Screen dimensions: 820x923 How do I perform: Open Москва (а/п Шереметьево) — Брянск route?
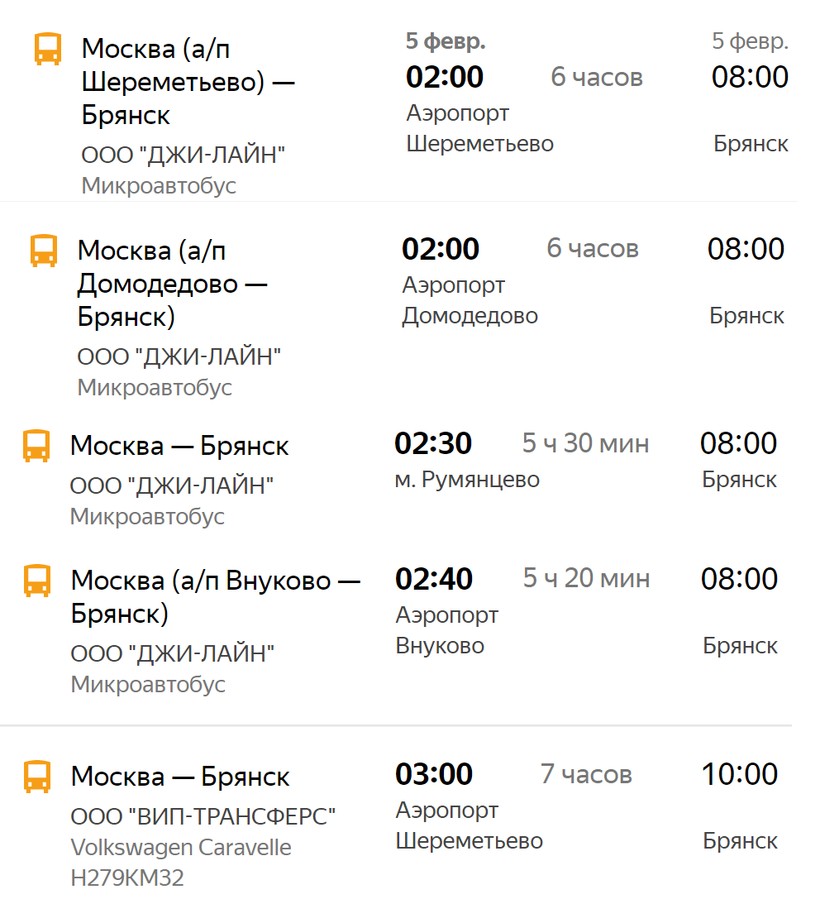188,81
